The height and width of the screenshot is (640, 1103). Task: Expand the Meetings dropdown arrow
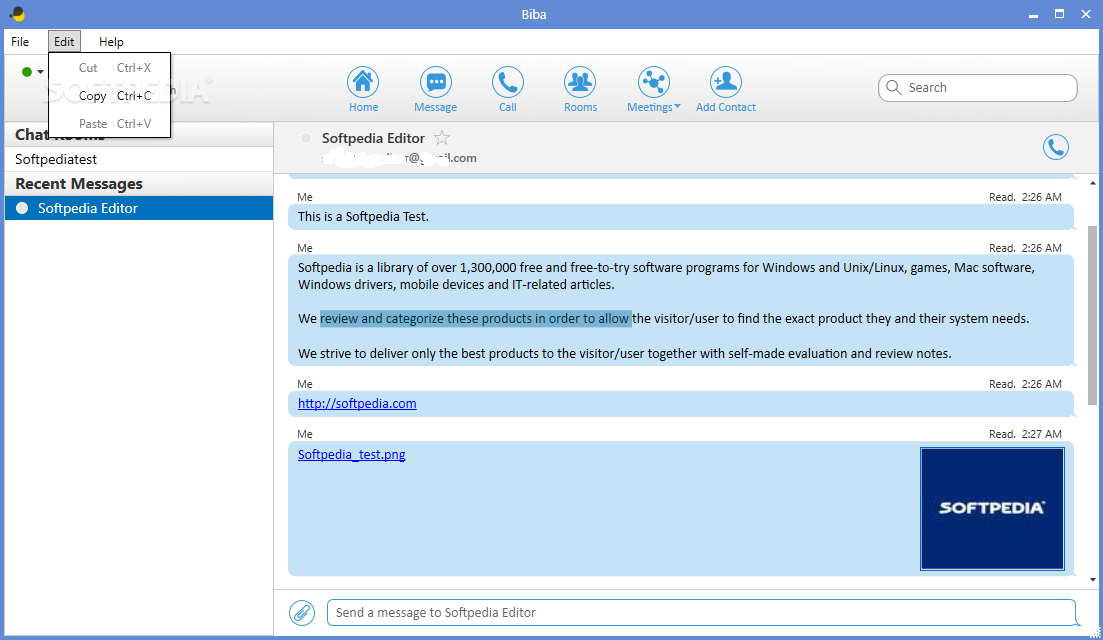coord(677,106)
